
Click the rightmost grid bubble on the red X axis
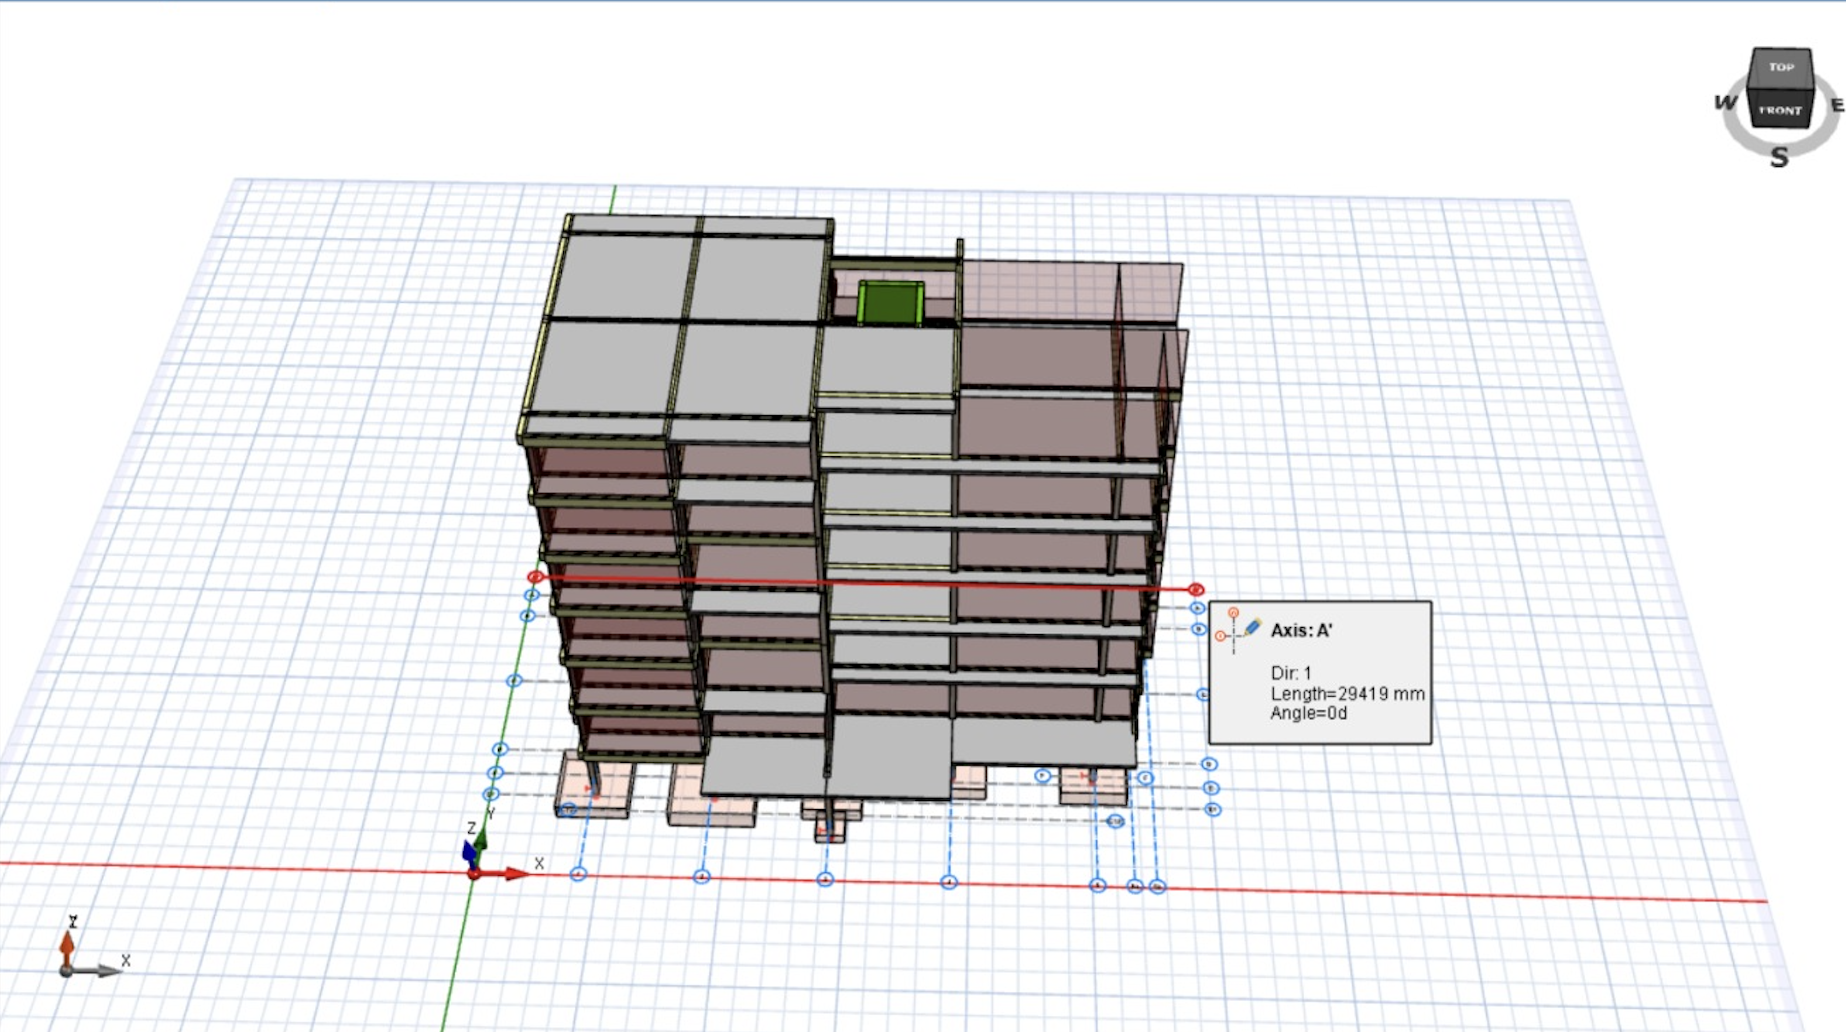pyautogui.click(x=1158, y=886)
